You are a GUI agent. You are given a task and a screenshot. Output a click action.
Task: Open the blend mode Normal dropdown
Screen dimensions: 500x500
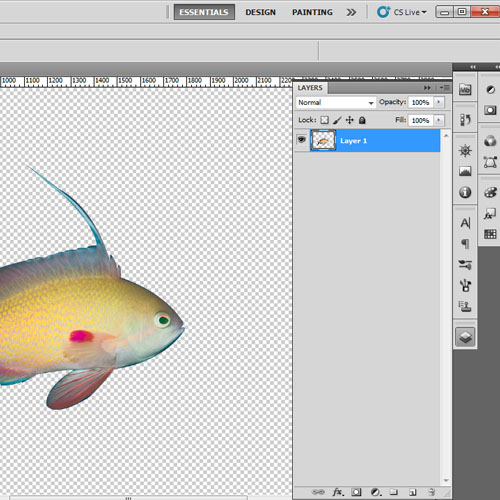click(336, 102)
